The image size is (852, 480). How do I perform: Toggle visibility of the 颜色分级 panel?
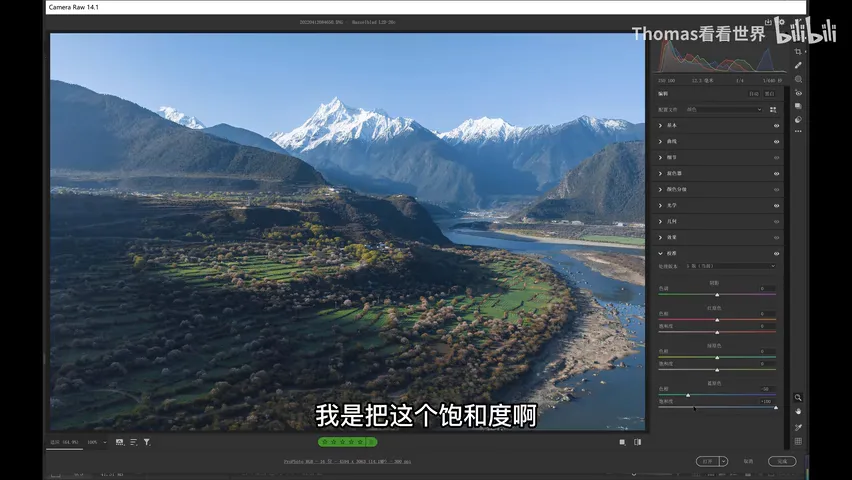pos(776,190)
